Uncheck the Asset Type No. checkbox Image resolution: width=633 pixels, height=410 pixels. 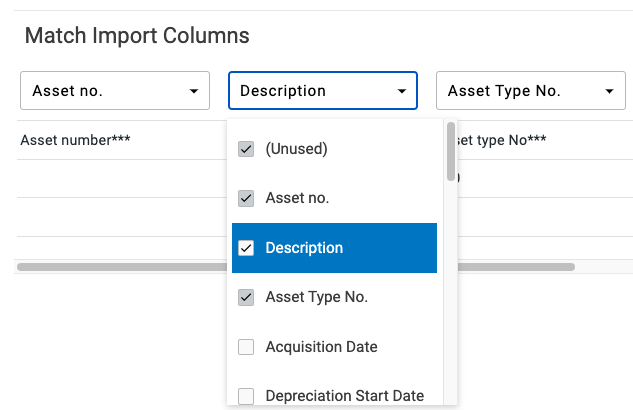coord(246,297)
